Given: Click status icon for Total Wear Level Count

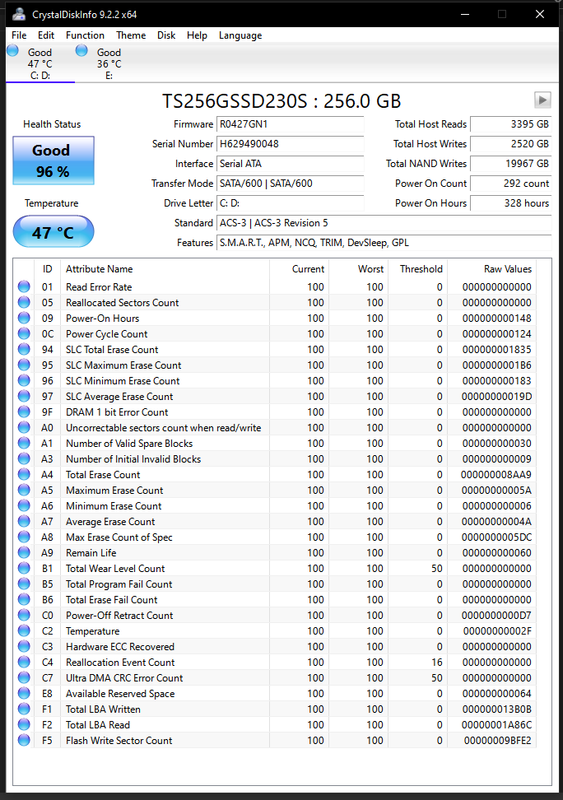Looking at the screenshot, I should [x=24, y=568].
